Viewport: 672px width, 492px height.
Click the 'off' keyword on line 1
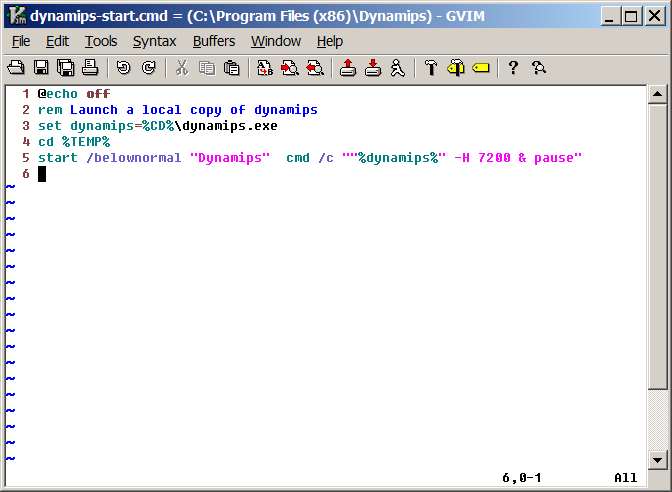tap(98, 94)
